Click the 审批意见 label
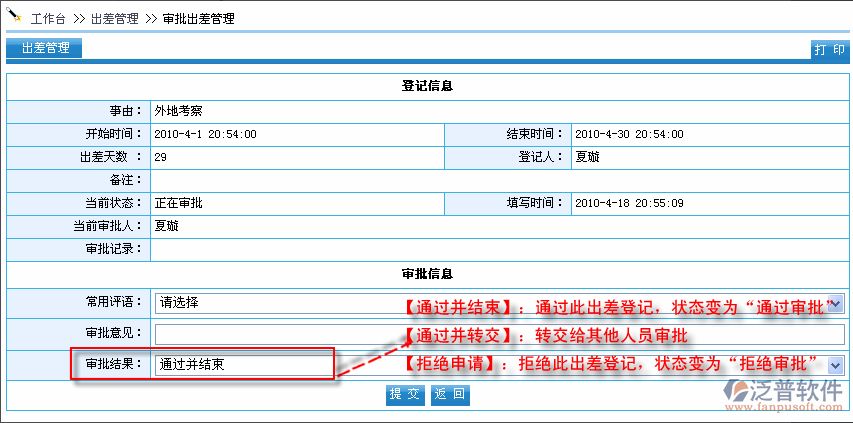The height and width of the screenshot is (423, 853). tap(114, 333)
